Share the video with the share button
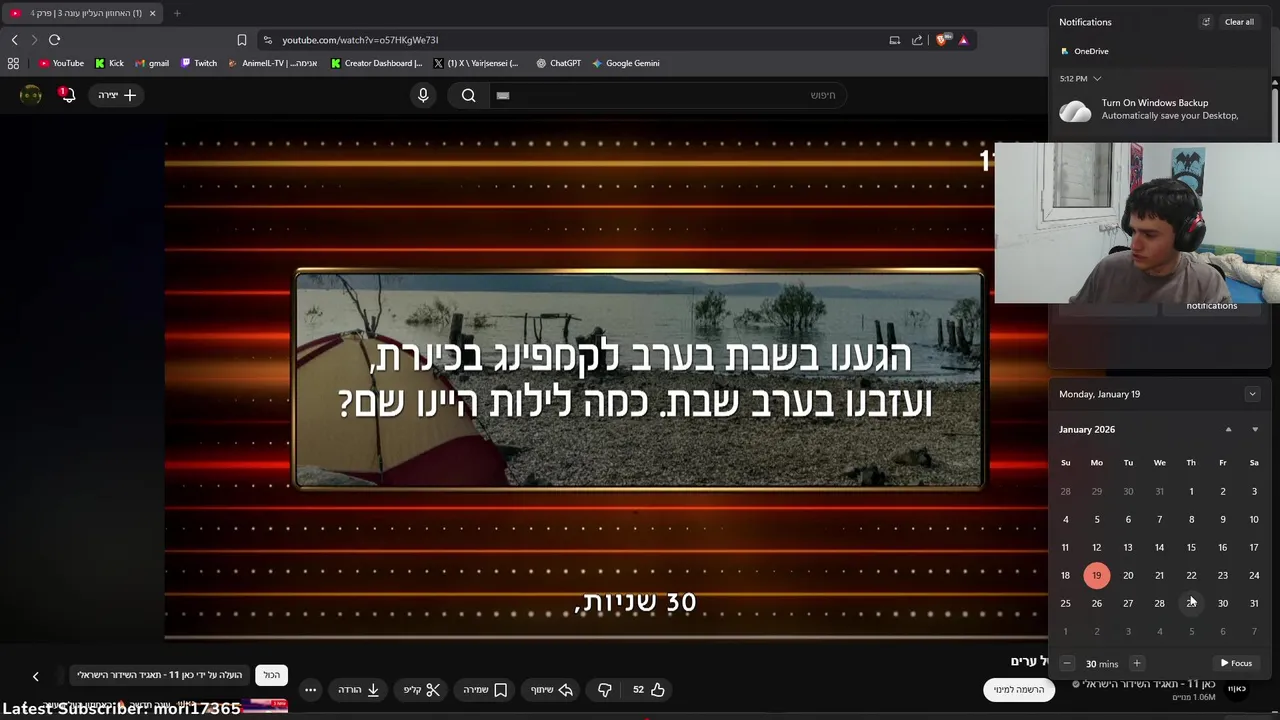 551,689
